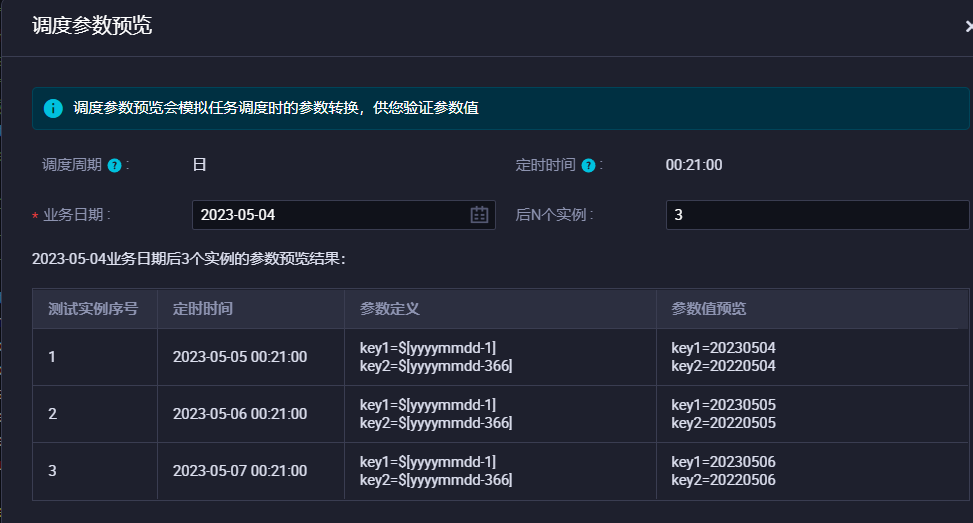Viewport: 973px width, 523px height.
Task: Close the 调度参数预览 dialog
Action: tap(968, 26)
